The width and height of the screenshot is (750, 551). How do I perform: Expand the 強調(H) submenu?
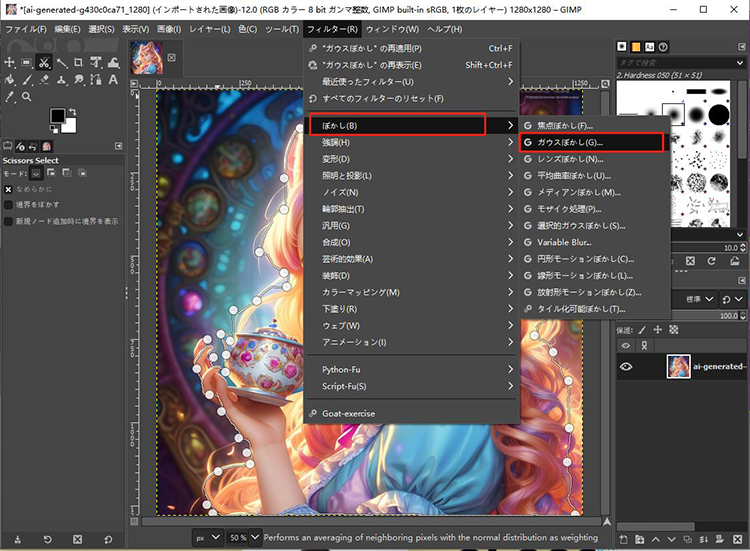[411, 143]
